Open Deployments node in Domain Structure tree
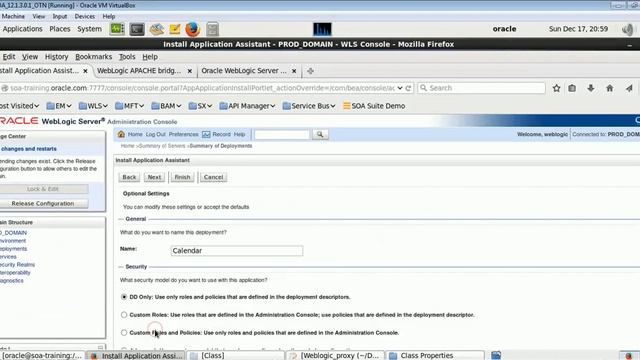 (13, 249)
